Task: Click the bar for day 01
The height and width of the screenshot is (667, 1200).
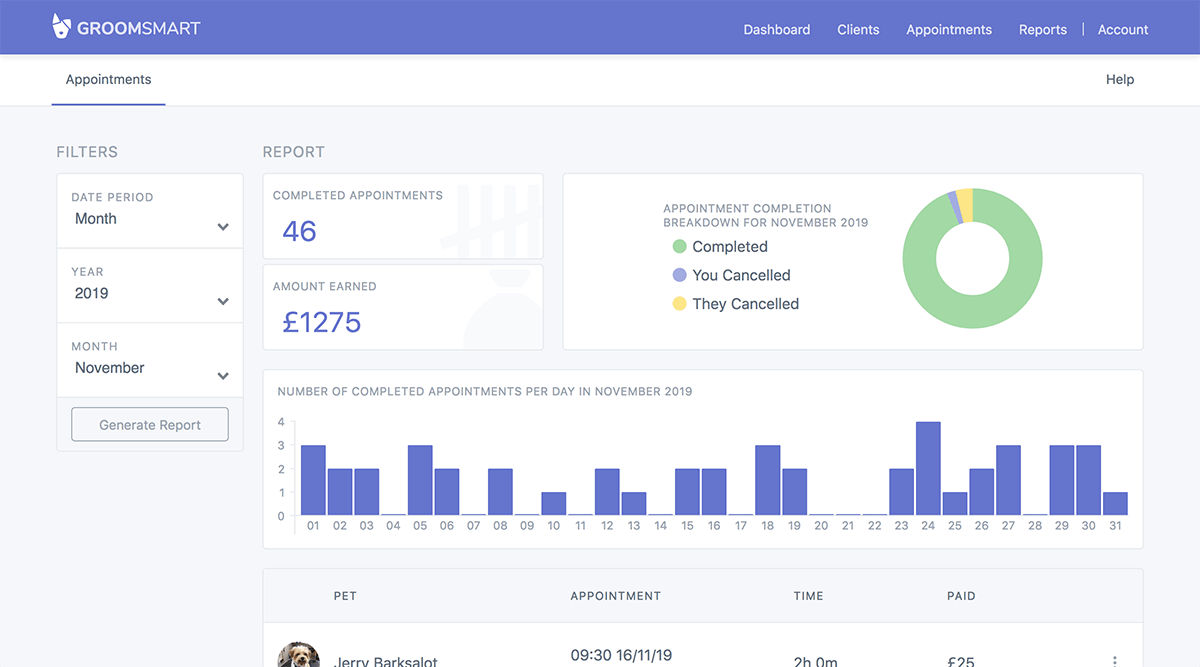Action: [313, 480]
